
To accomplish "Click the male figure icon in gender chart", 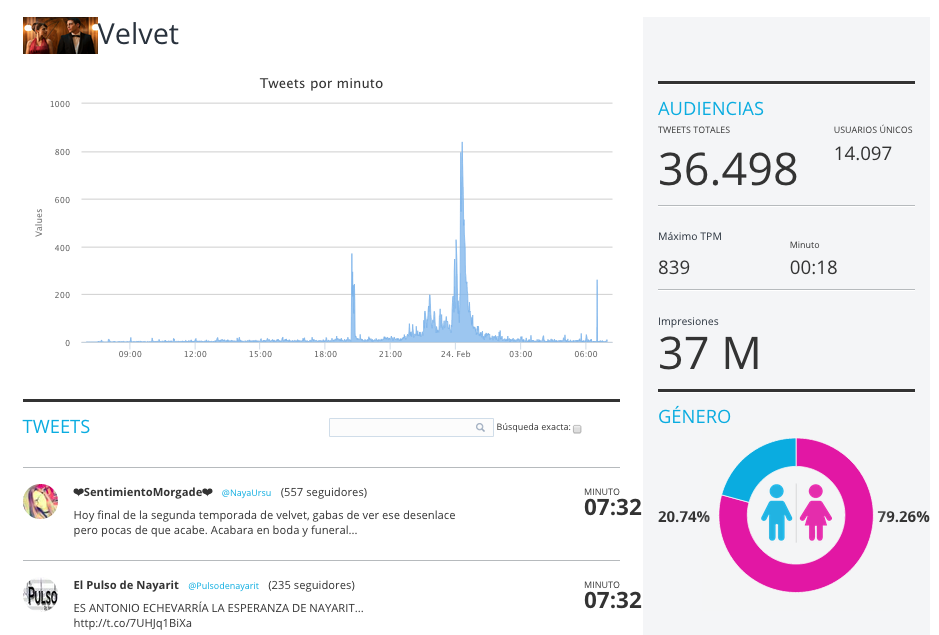I will 776,513.
